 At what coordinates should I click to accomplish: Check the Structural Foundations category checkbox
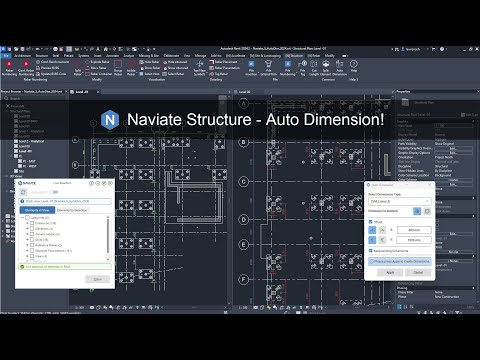32,251
